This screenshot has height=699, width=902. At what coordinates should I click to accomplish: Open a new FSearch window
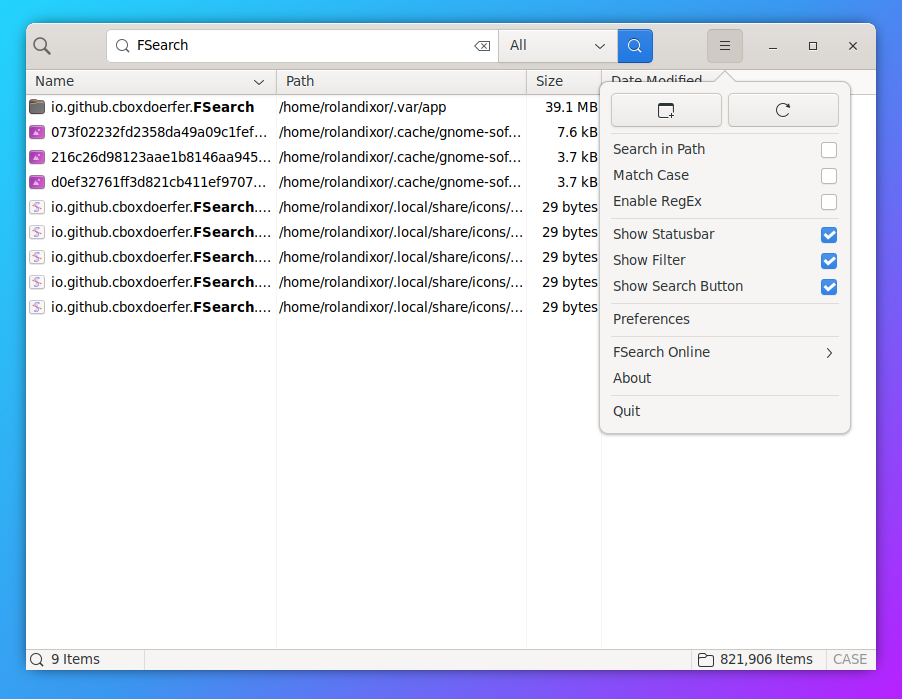pos(665,110)
